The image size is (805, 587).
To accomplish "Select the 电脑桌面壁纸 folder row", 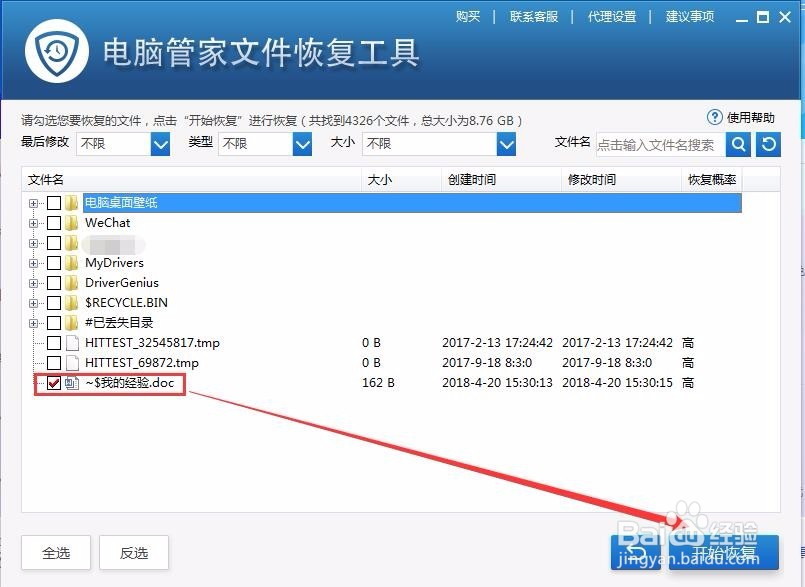I will tap(412, 203).
